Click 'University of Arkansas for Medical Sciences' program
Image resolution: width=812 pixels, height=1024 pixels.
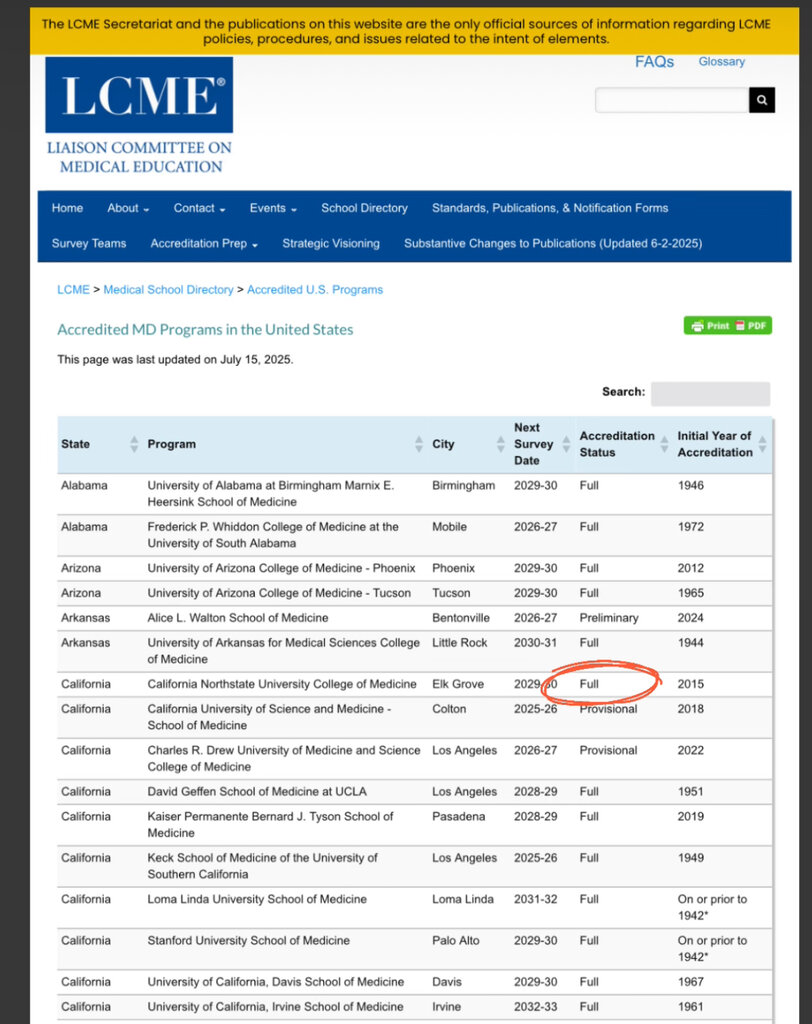(x=284, y=651)
